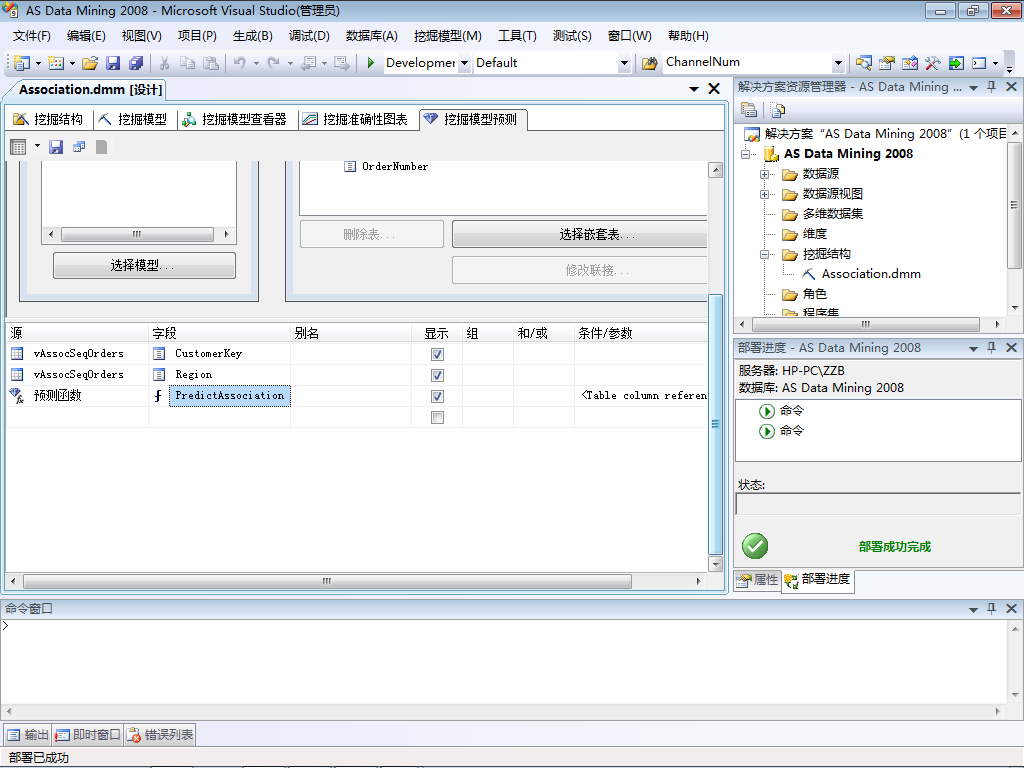
Task: Click the PredictAssociation function icon
Action: point(158,396)
